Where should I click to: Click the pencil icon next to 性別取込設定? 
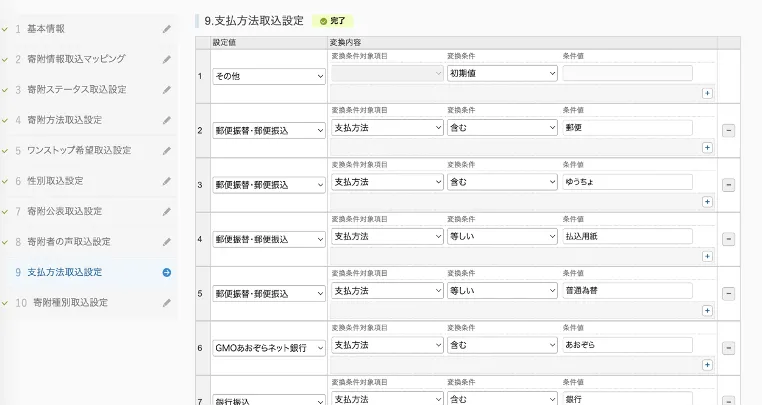[167, 181]
